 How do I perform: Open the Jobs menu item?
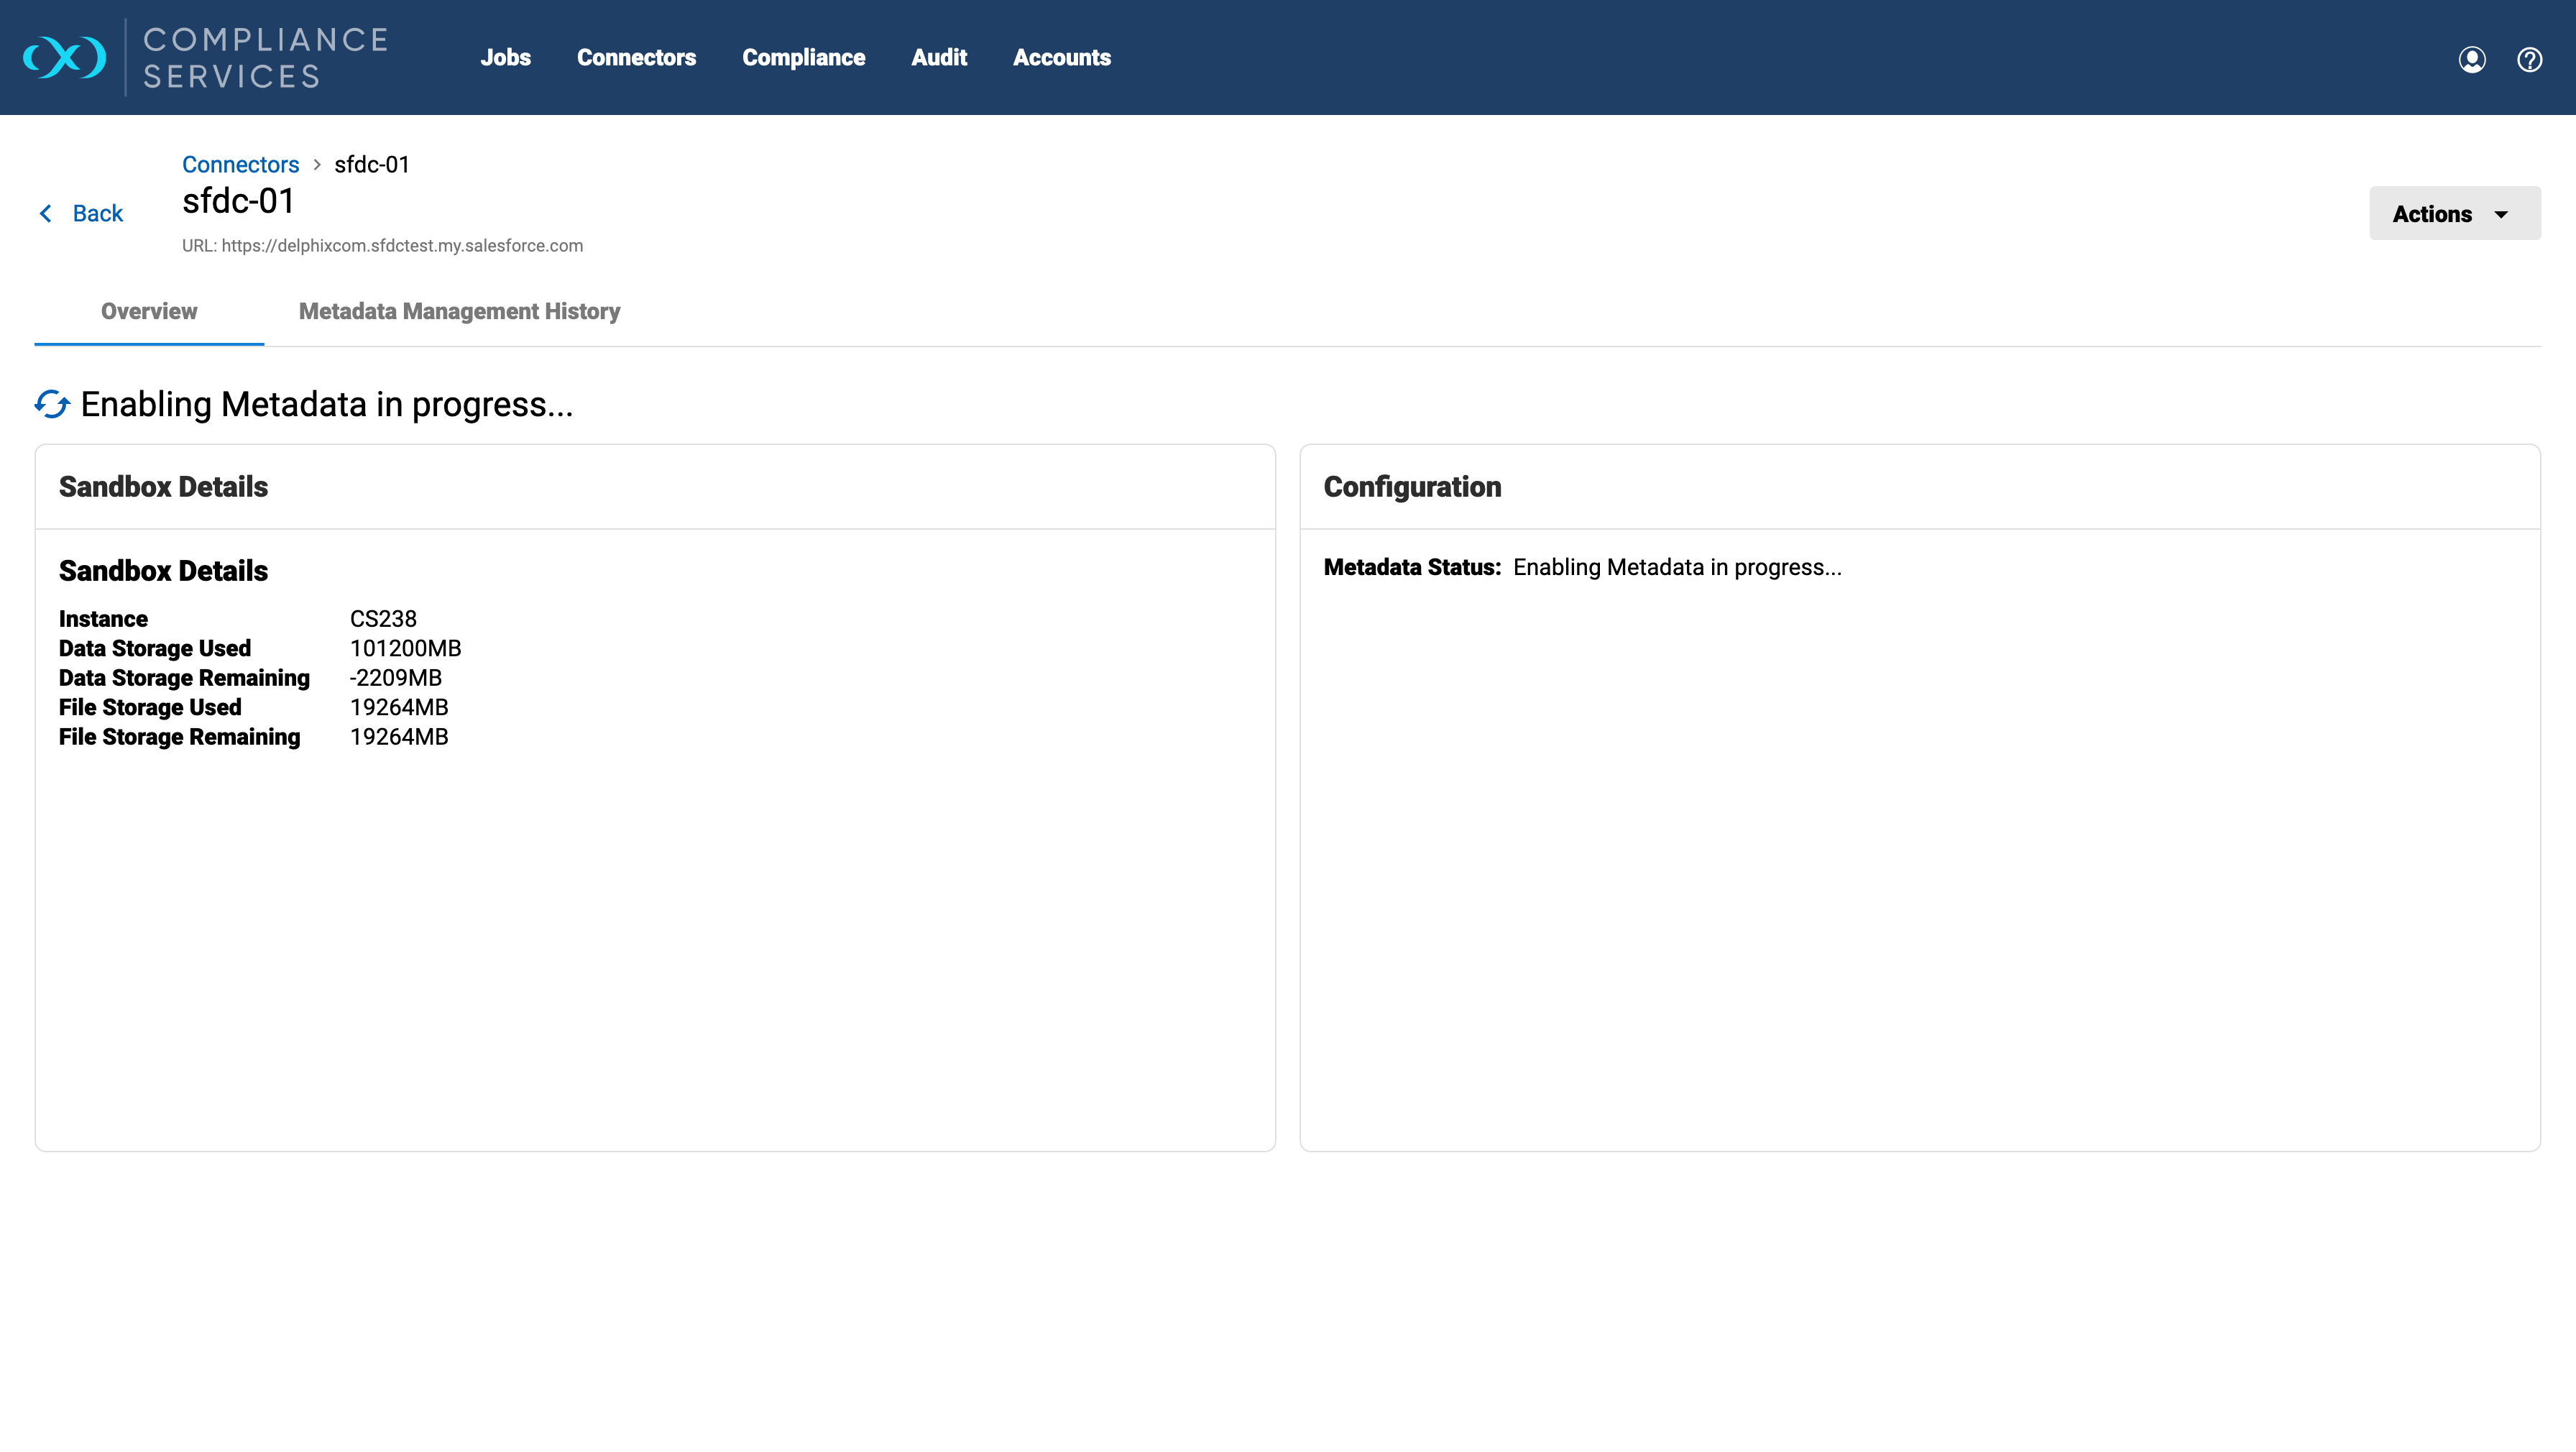point(505,57)
